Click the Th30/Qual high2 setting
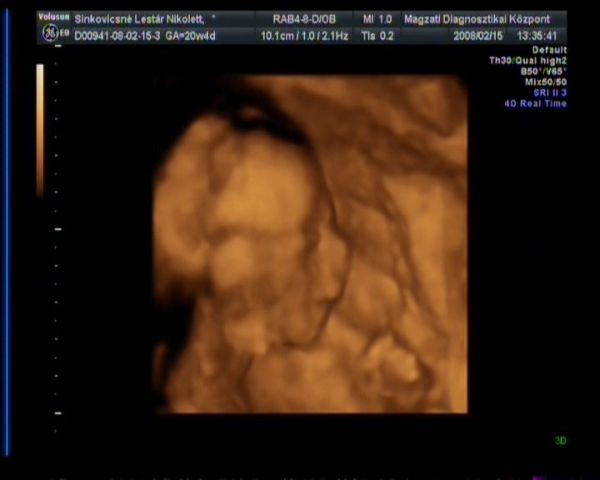Viewport: 600px width, 480px height. coord(527,60)
